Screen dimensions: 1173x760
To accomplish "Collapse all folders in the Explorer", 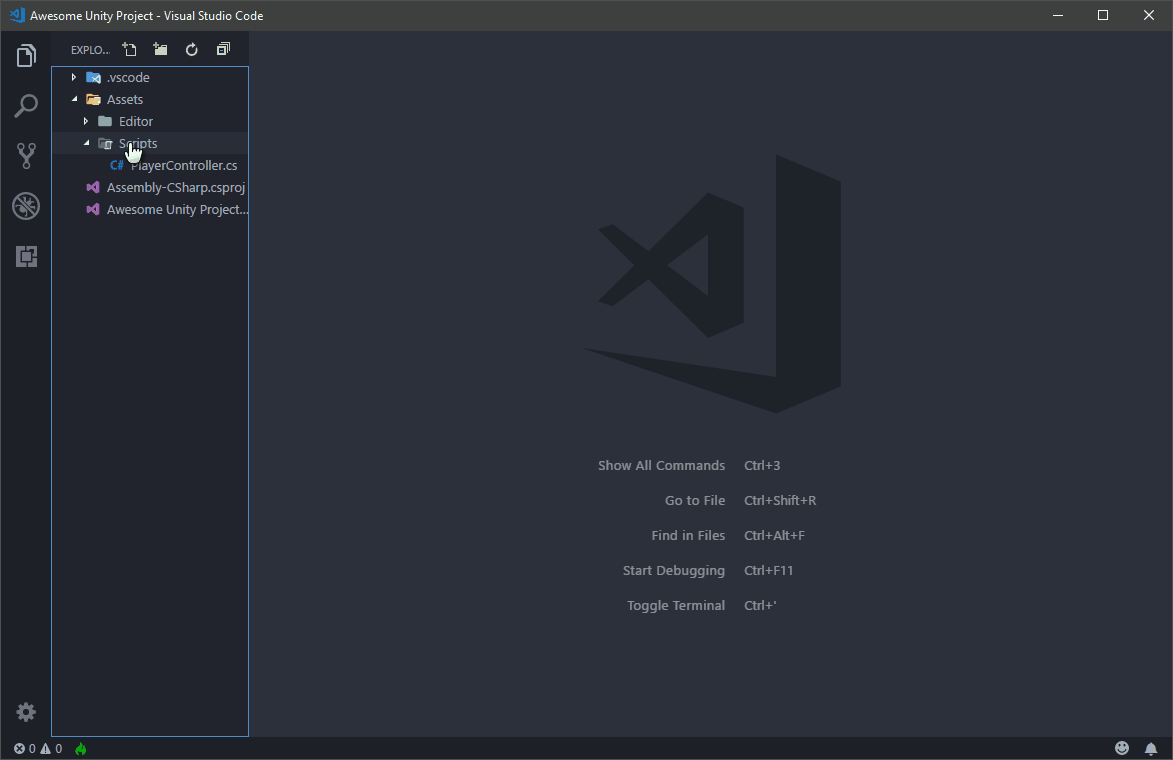I will 223,48.
